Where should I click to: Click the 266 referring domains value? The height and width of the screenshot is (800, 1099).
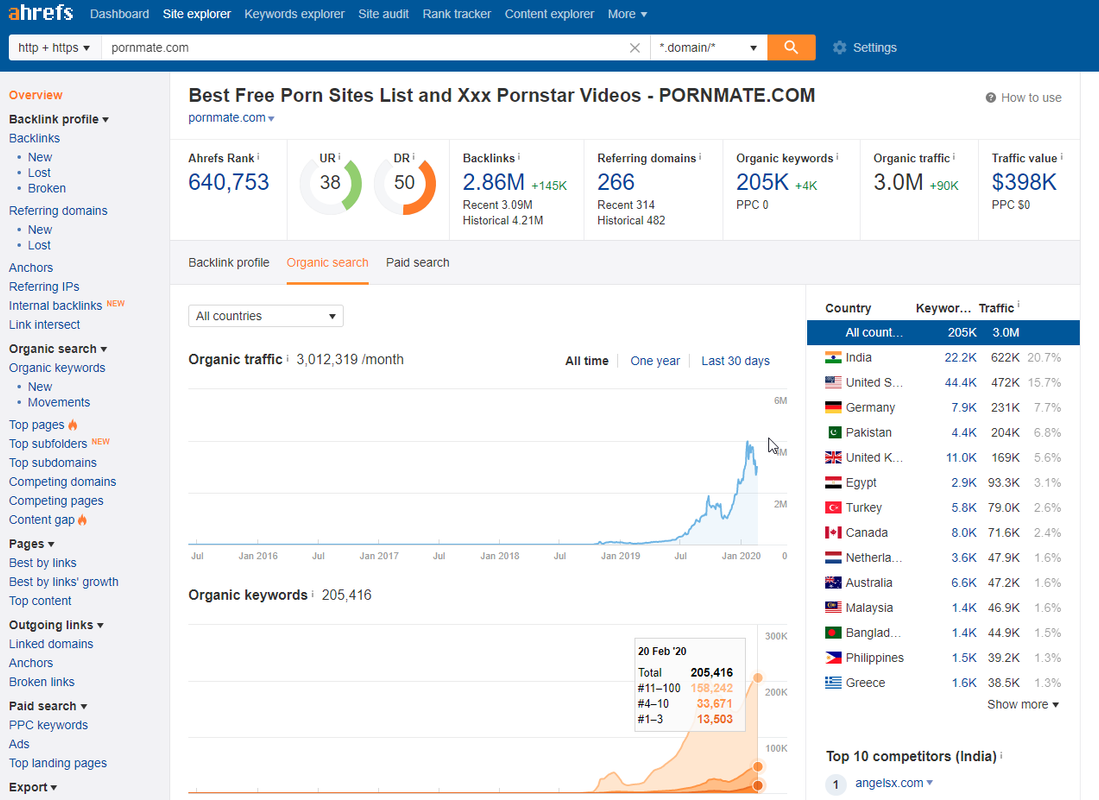[616, 182]
